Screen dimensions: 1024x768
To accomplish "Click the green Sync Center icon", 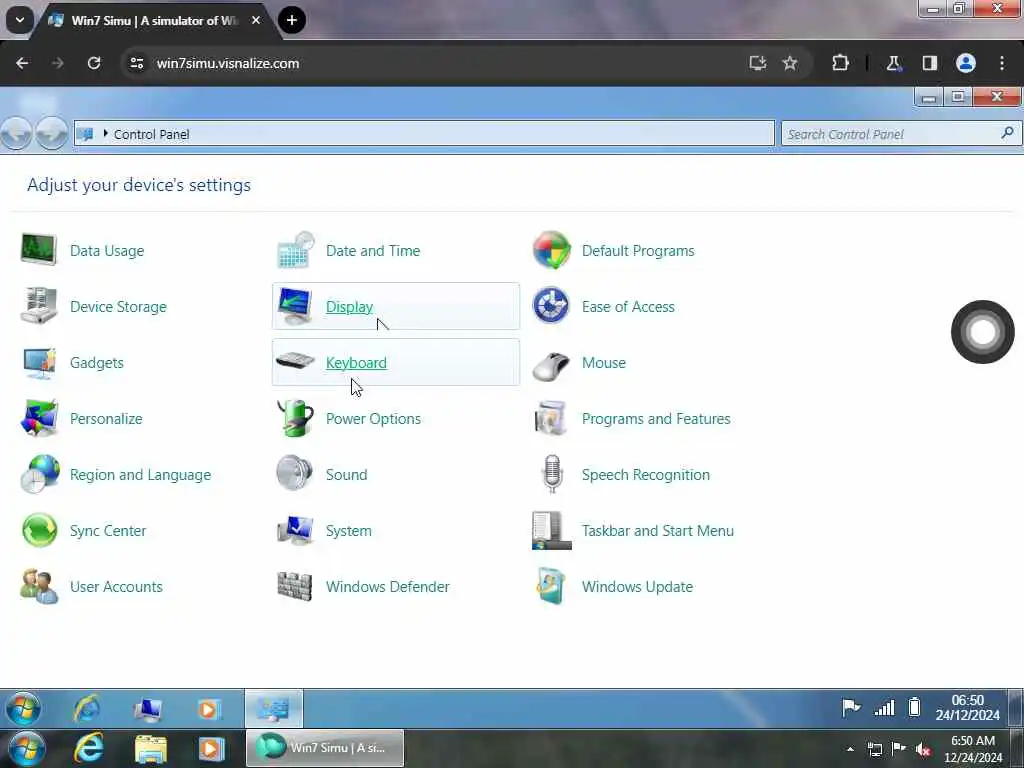I will 39,530.
